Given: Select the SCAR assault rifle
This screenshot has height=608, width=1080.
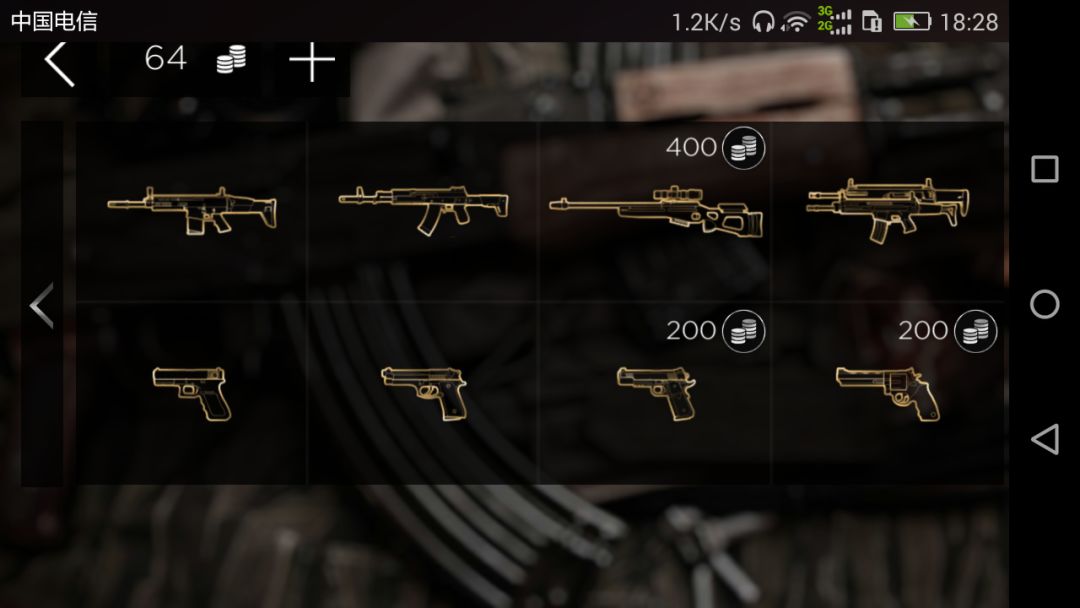Looking at the screenshot, I should [192, 210].
